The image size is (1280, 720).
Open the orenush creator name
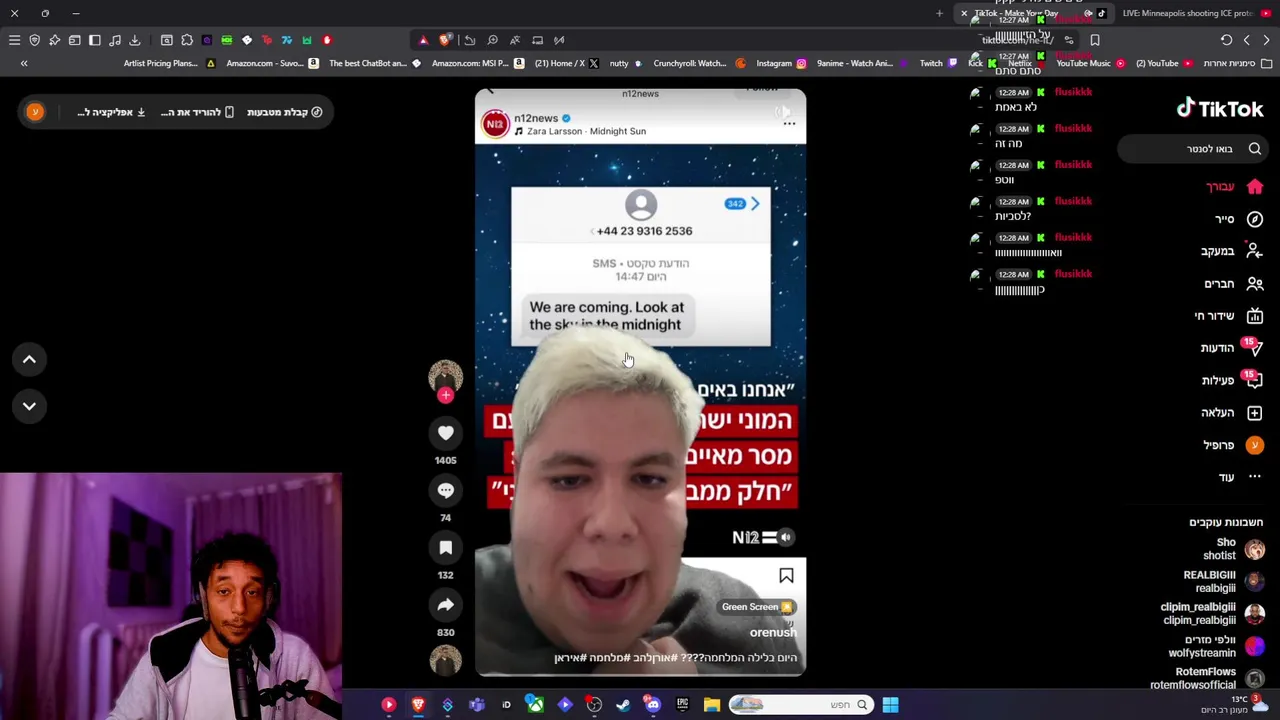pos(773,632)
